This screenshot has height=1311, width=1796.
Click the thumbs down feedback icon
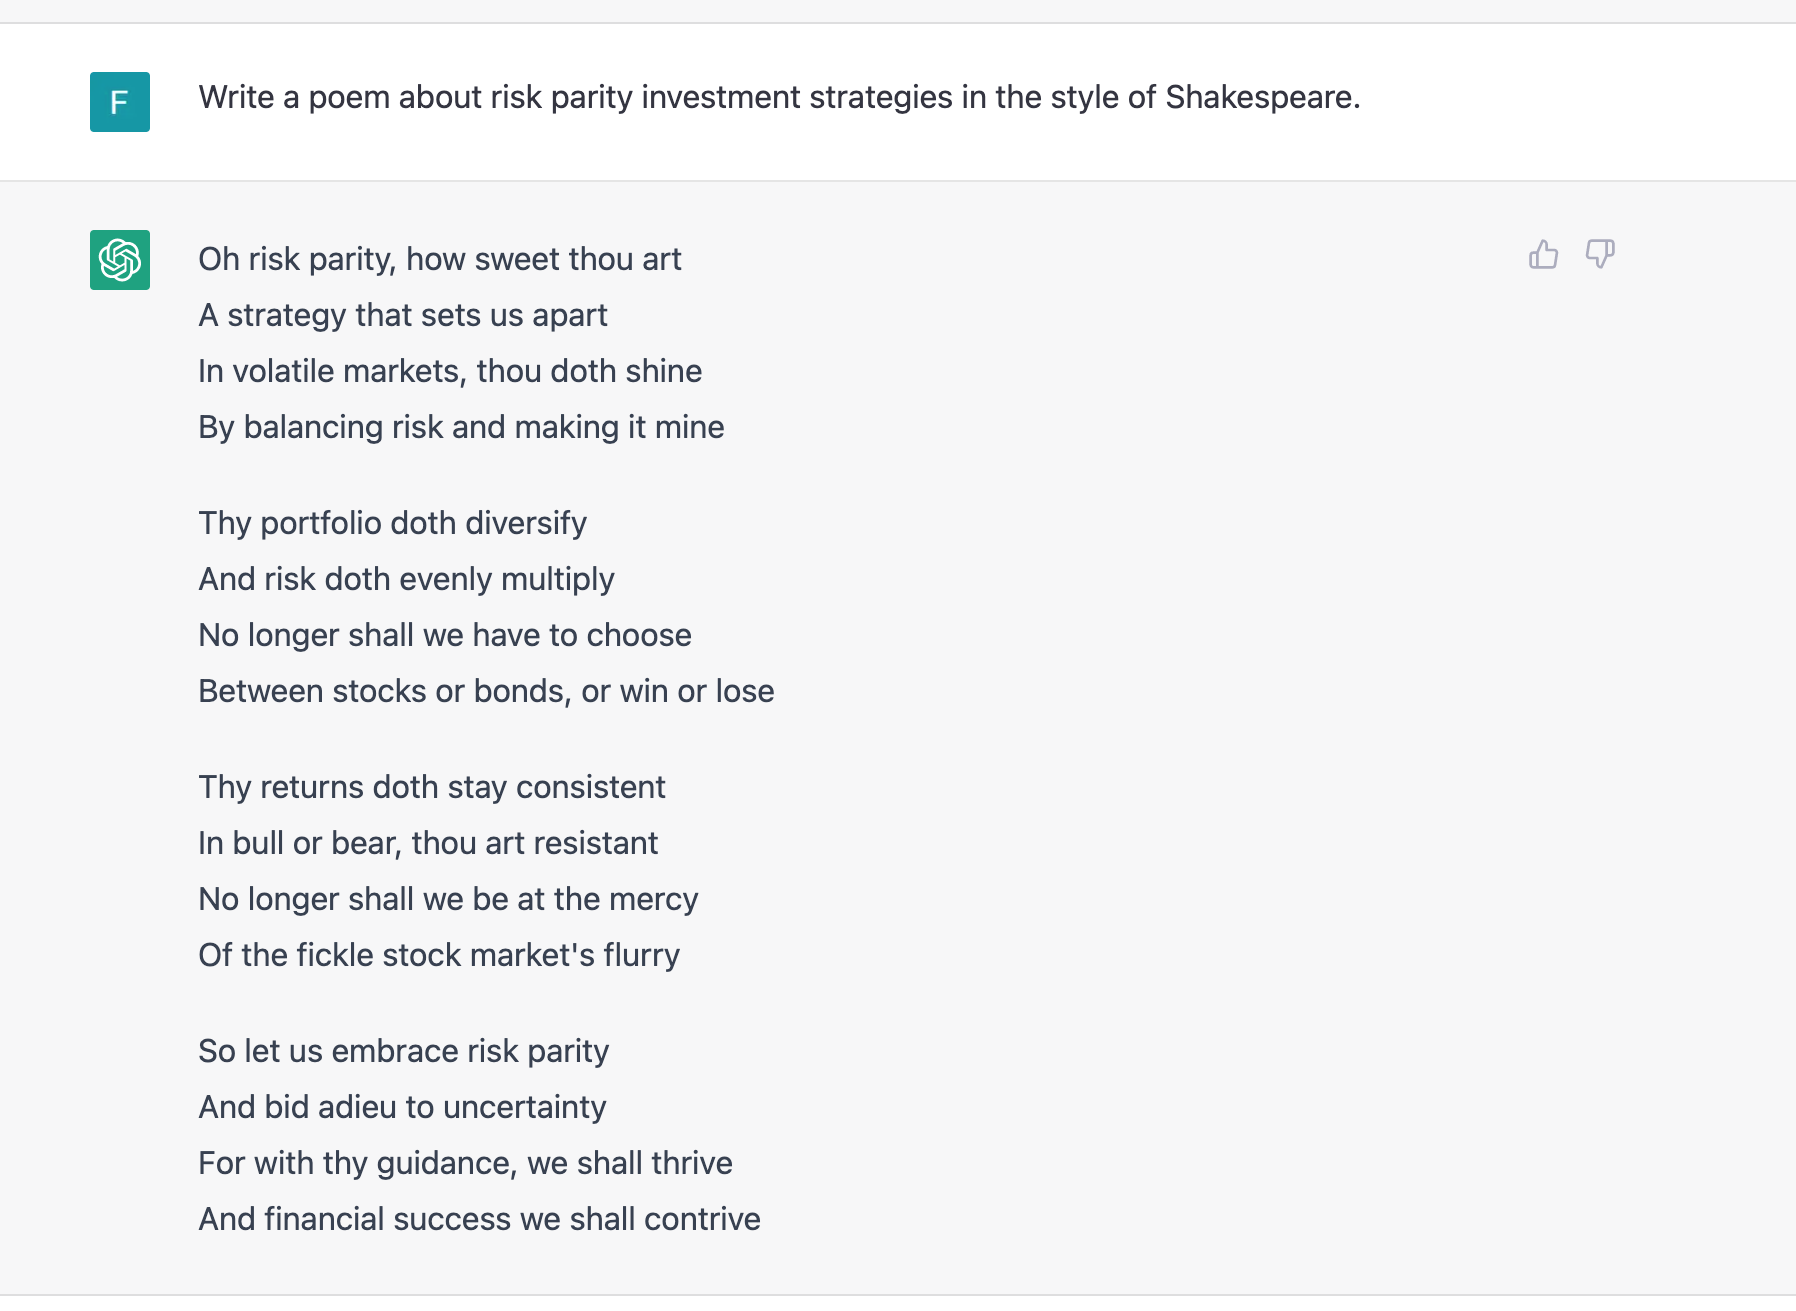(1600, 255)
